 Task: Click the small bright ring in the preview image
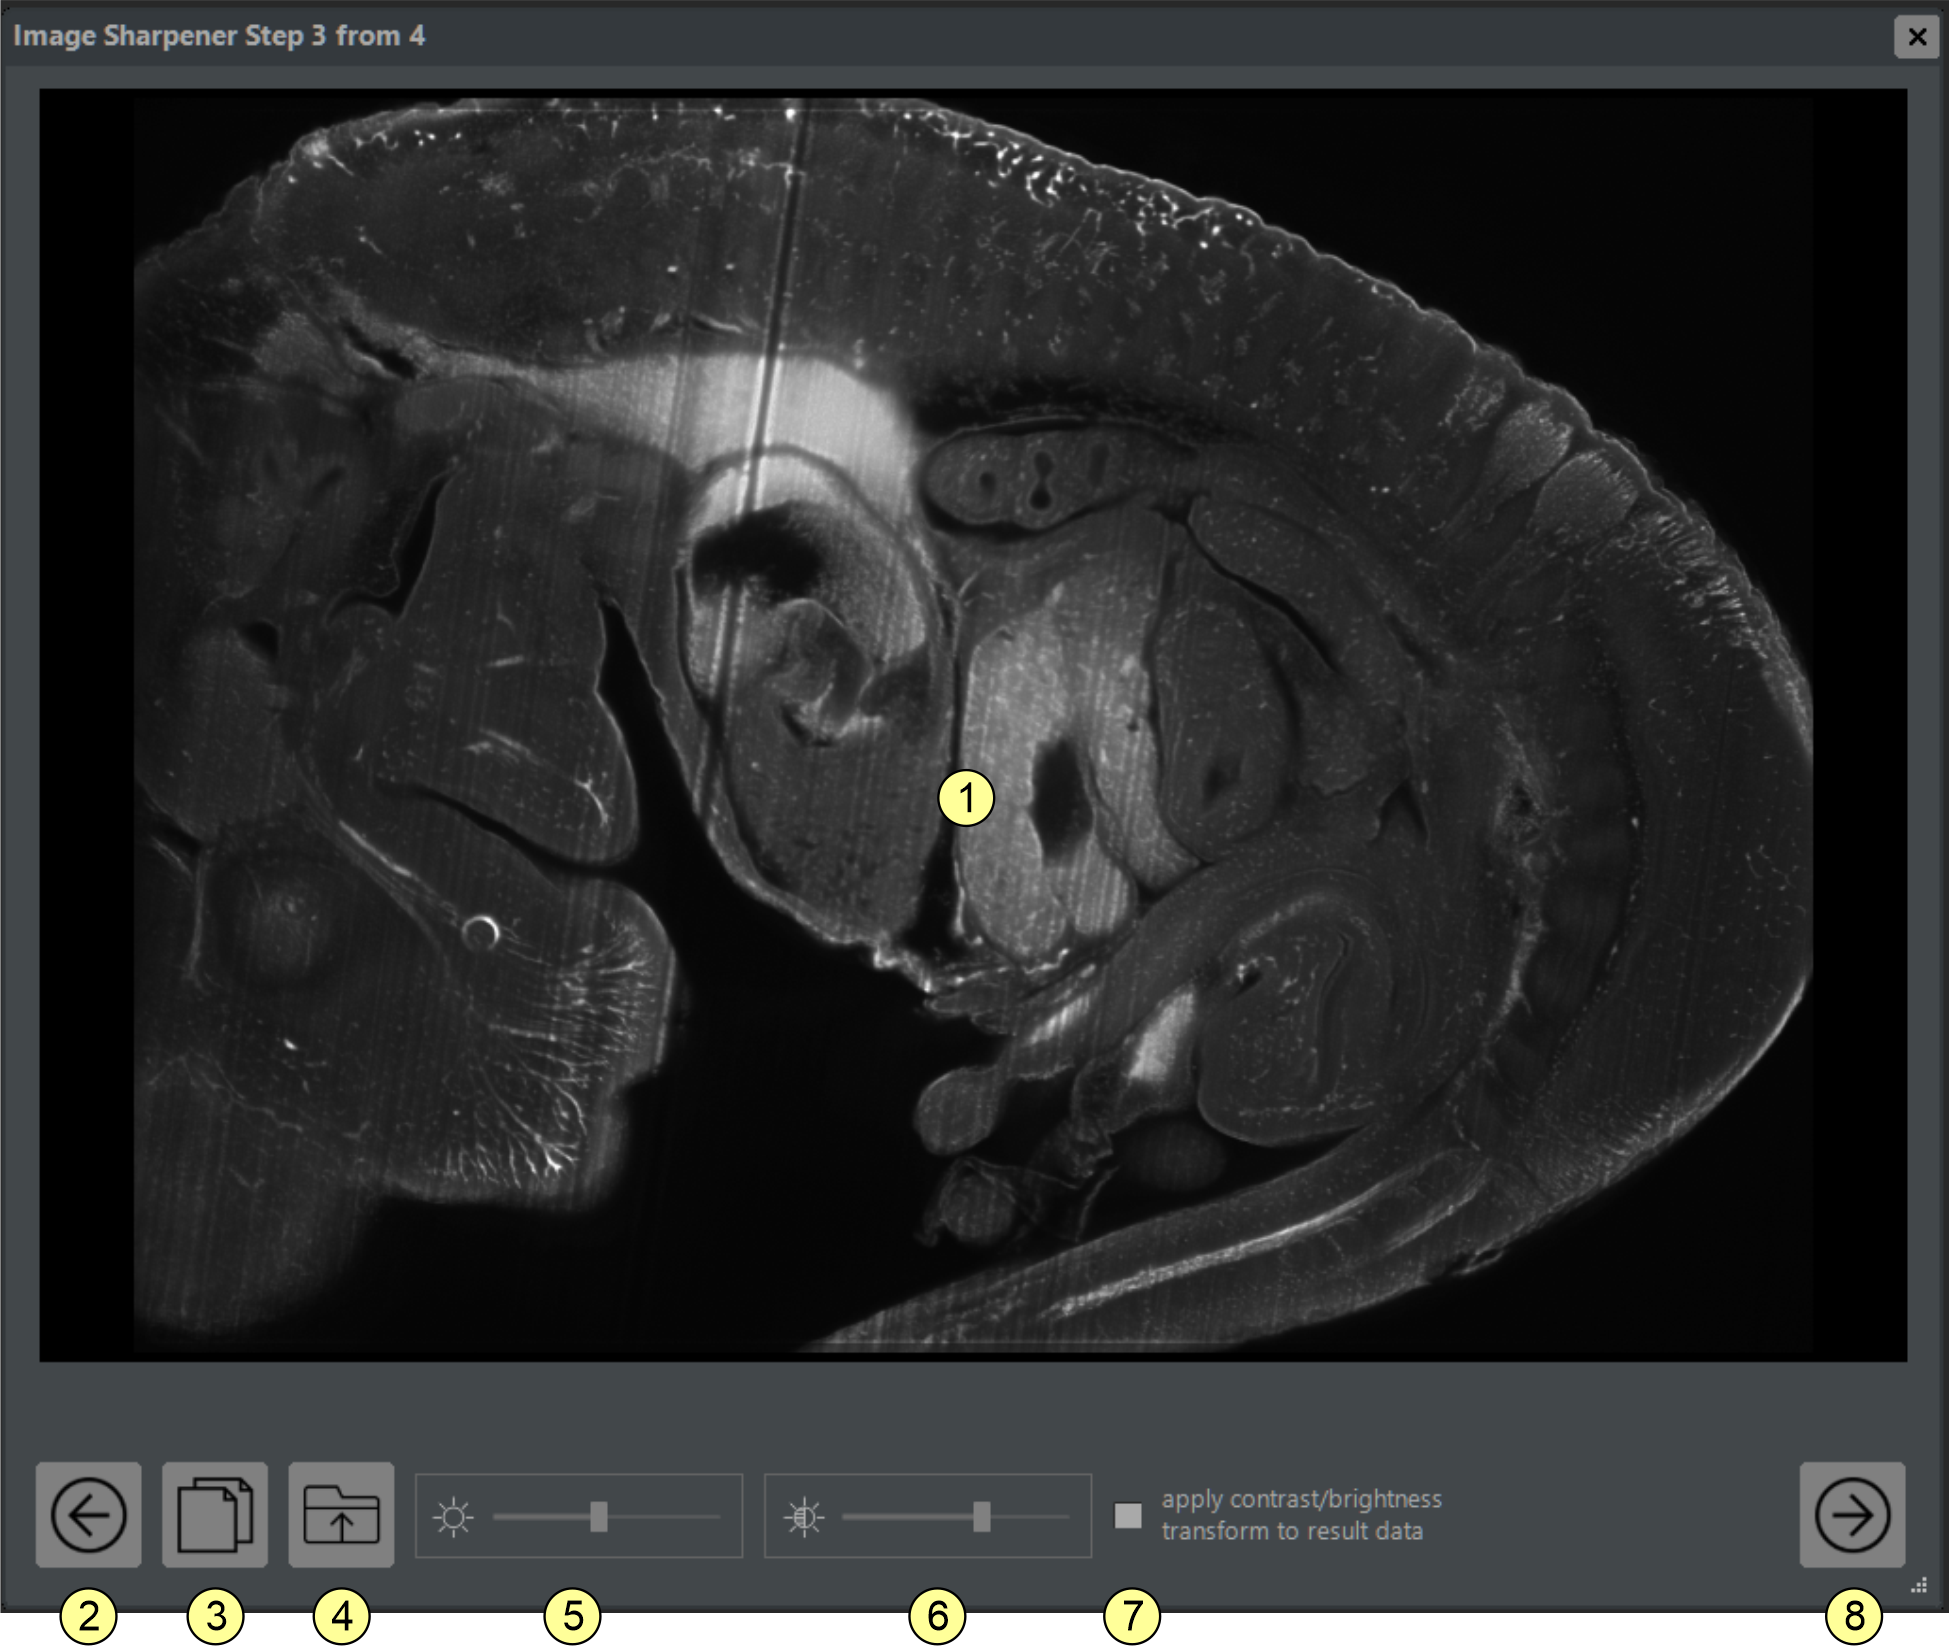[481, 931]
